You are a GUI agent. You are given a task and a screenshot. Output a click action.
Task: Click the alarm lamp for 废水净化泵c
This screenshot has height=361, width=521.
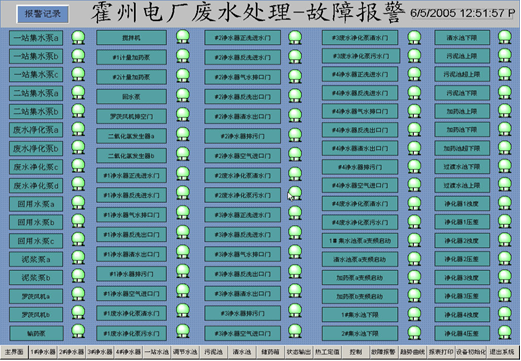tap(78, 166)
